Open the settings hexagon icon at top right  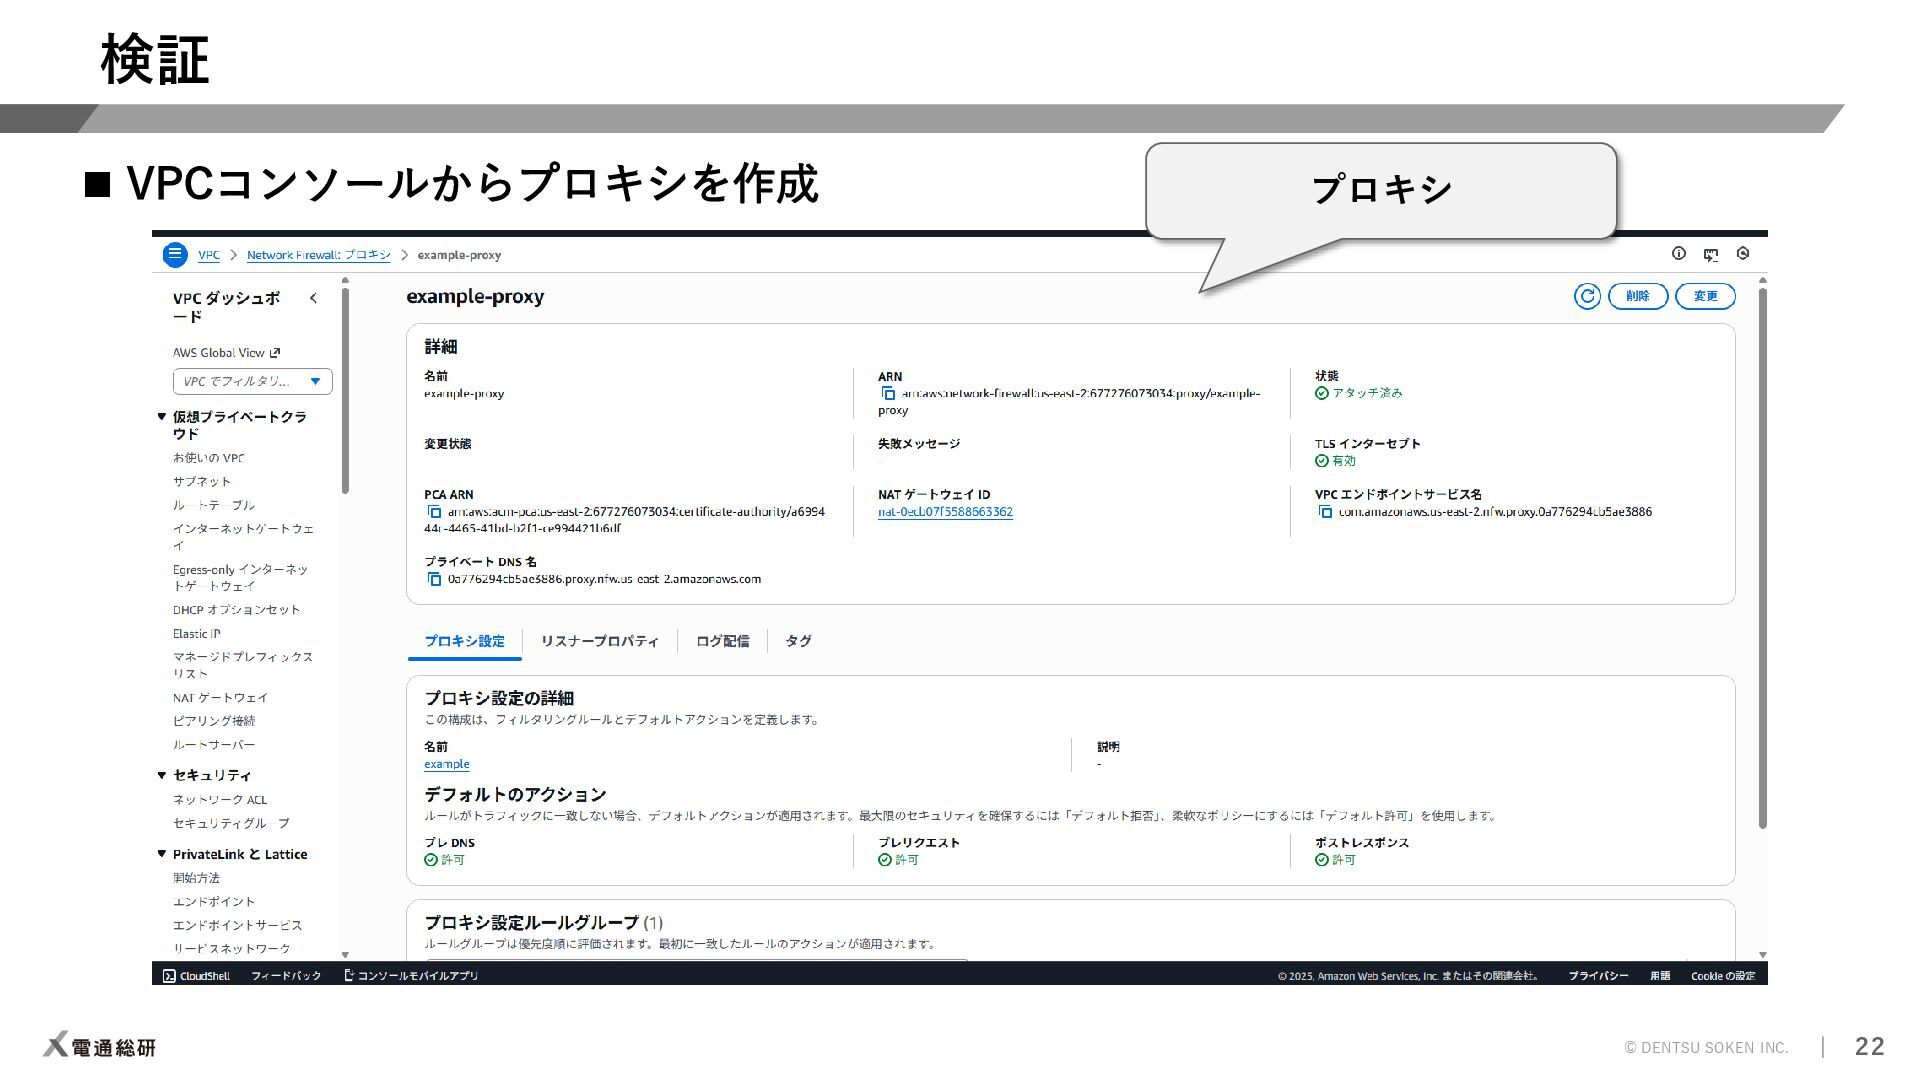click(x=1743, y=254)
